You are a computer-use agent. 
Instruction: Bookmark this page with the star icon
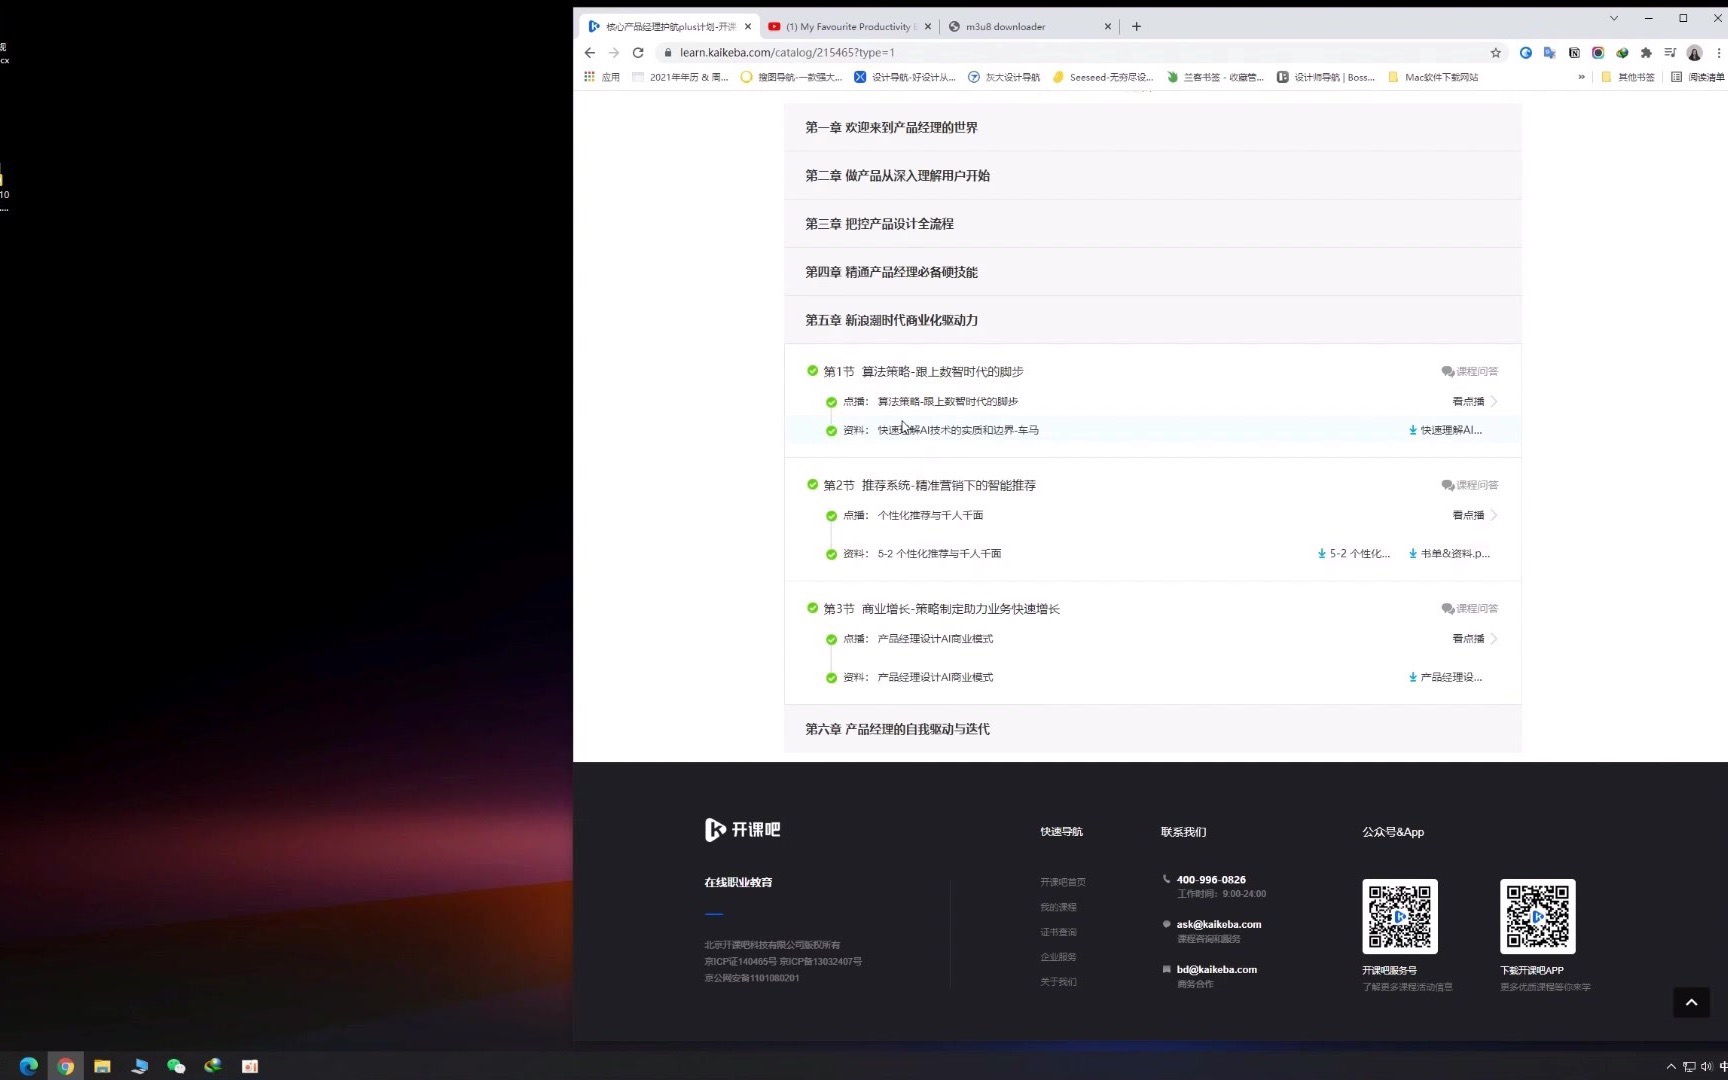pyautogui.click(x=1496, y=53)
